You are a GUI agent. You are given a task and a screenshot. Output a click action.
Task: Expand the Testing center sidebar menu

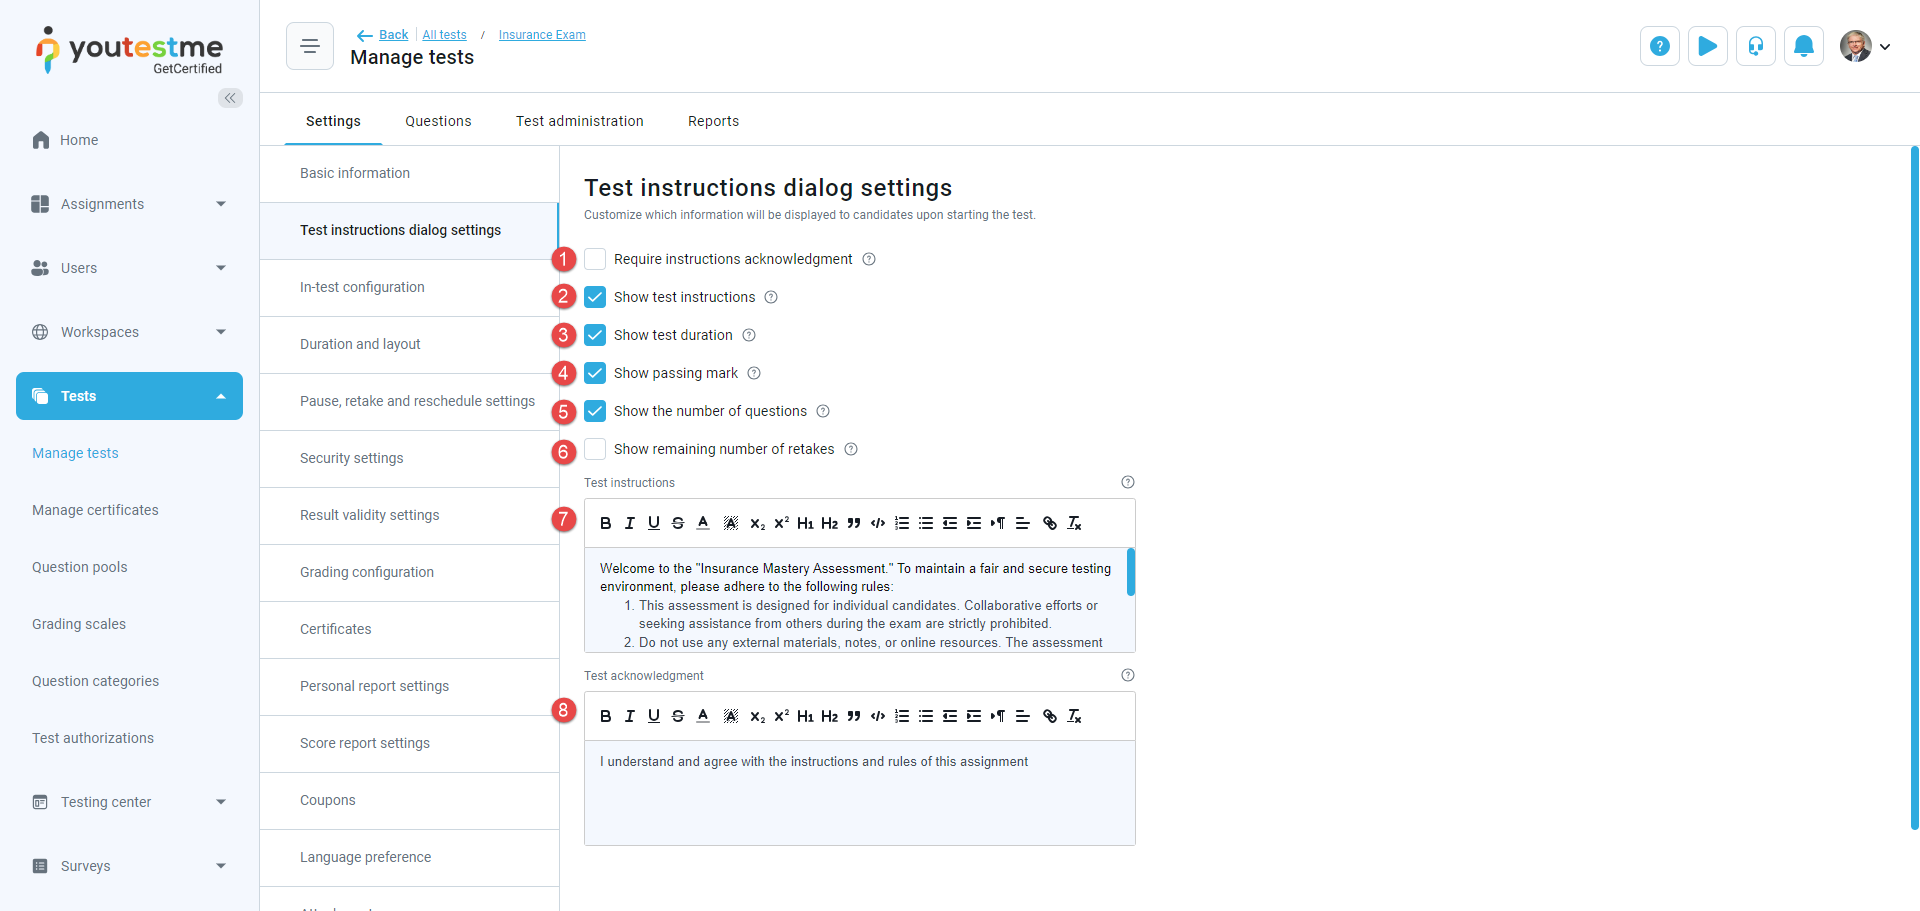click(x=129, y=802)
